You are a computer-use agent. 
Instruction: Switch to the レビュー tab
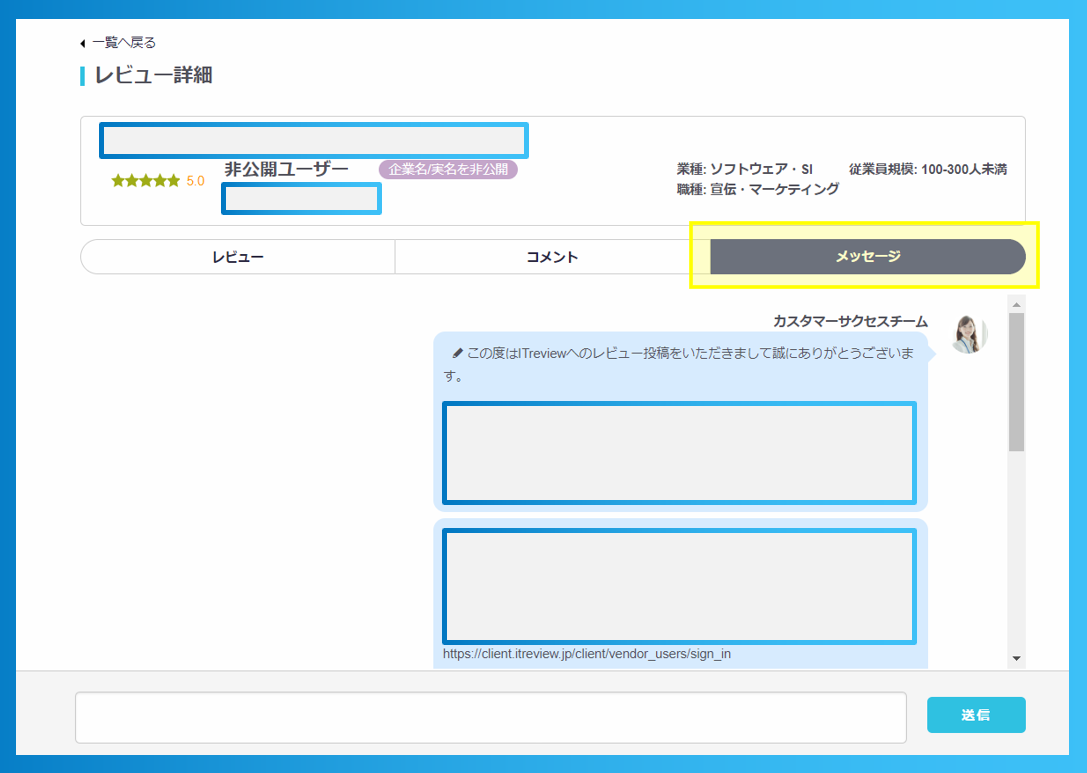point(237,256)
